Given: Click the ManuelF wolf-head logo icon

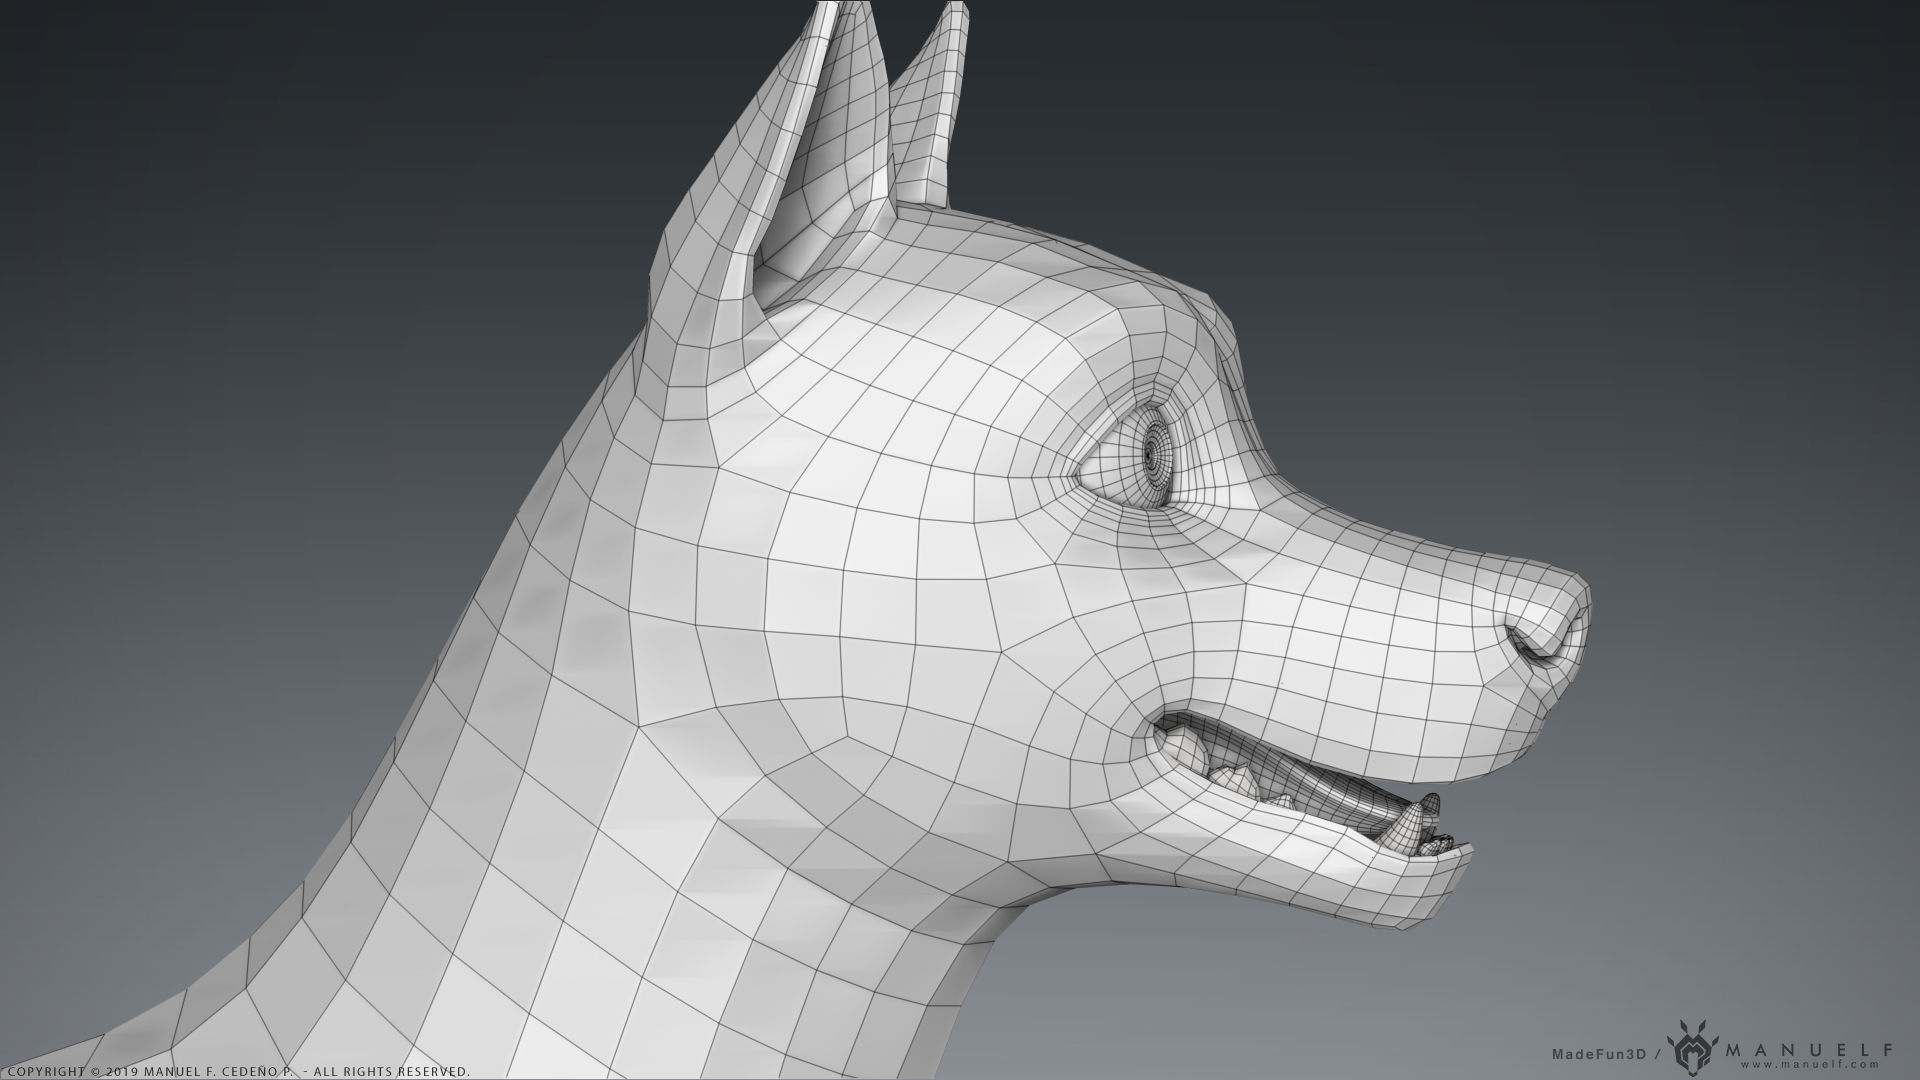Looking at the screenshot, I should [1694, 1051].
